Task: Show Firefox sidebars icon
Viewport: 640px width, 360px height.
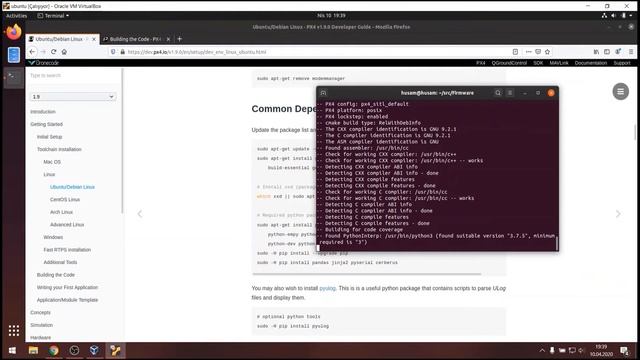Action: point(607,52)
